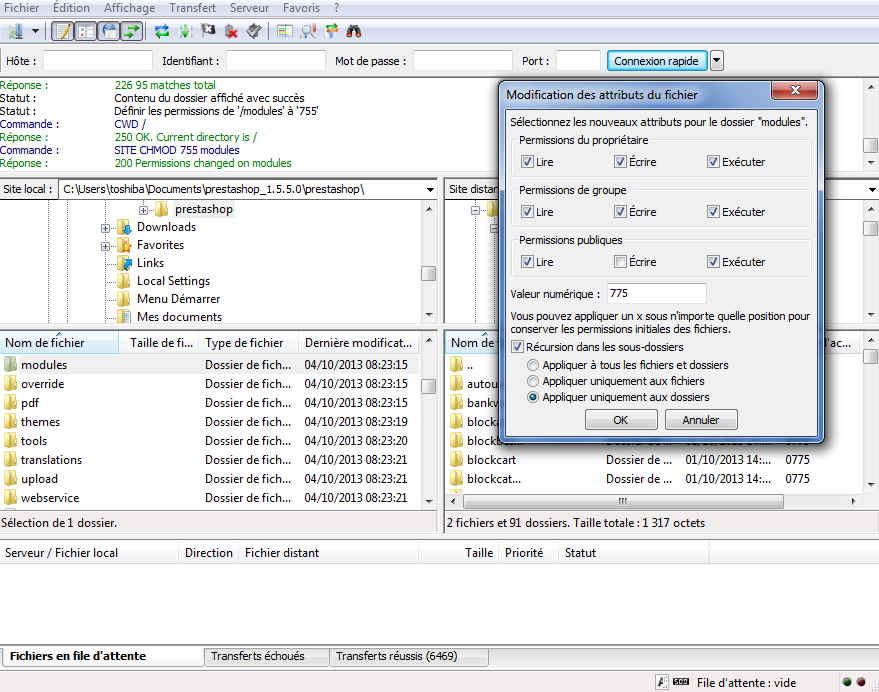
Task: Click OK in attributes dialog
Action: (x=621, y=420)
